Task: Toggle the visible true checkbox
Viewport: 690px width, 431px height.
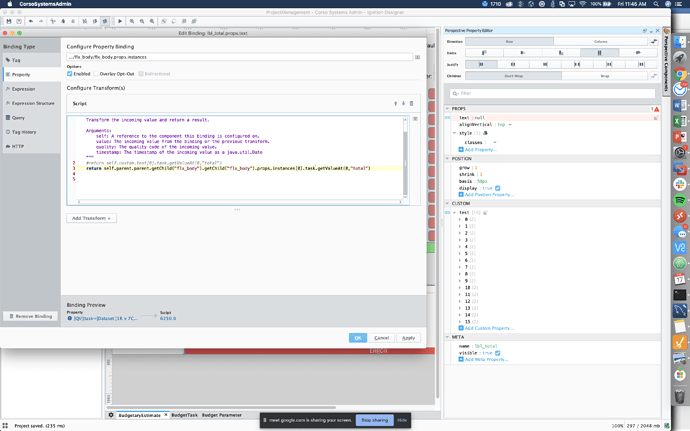Action: (x=497, y=353)
